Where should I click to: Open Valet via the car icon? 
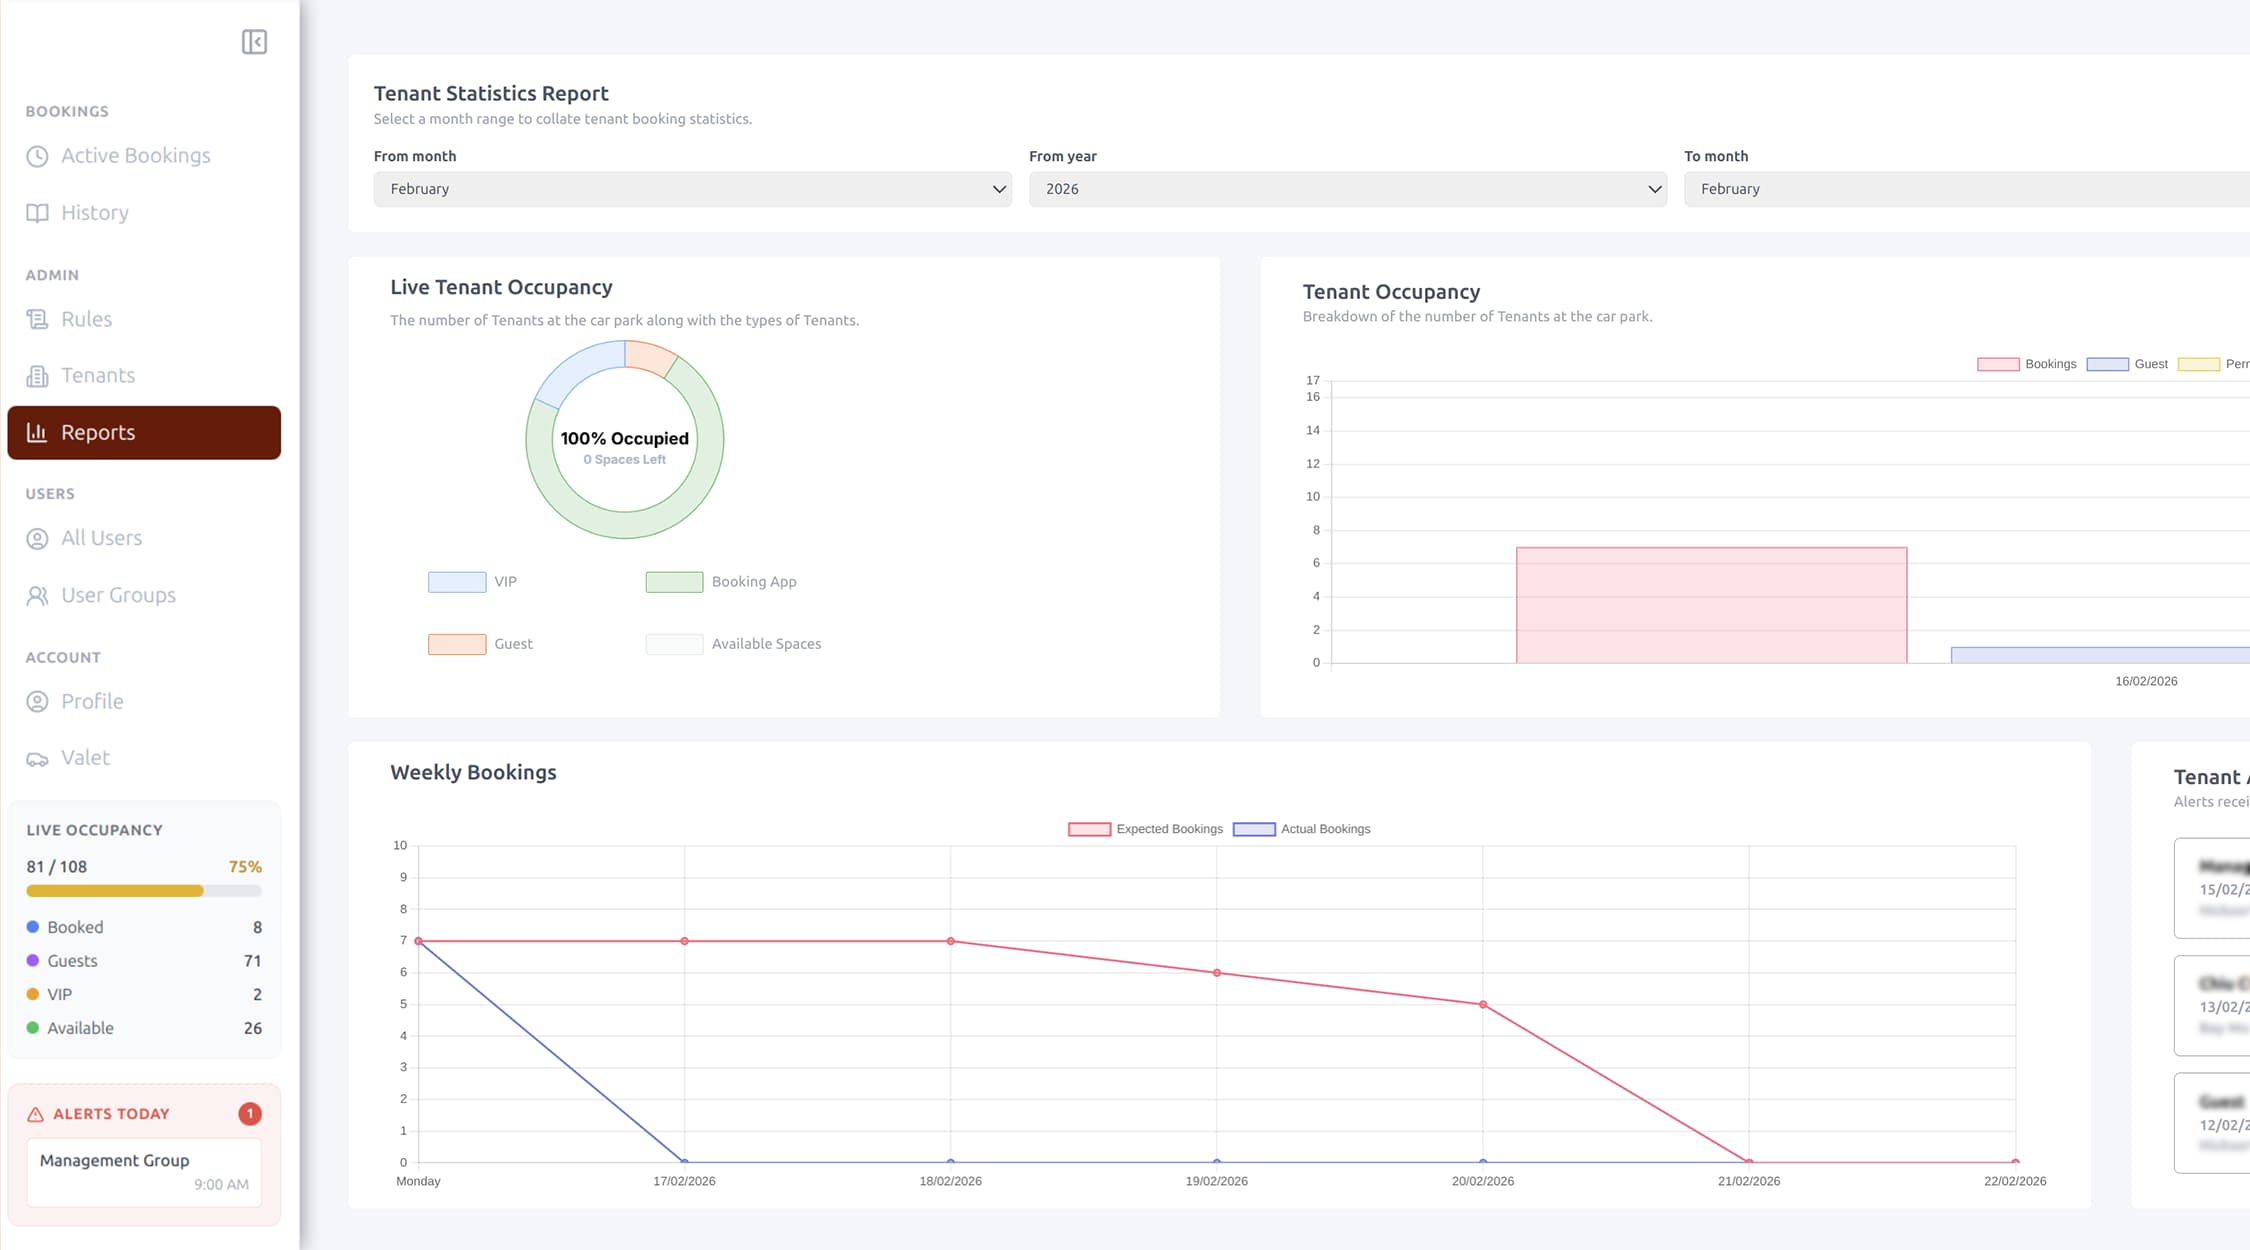click(37, 757)
